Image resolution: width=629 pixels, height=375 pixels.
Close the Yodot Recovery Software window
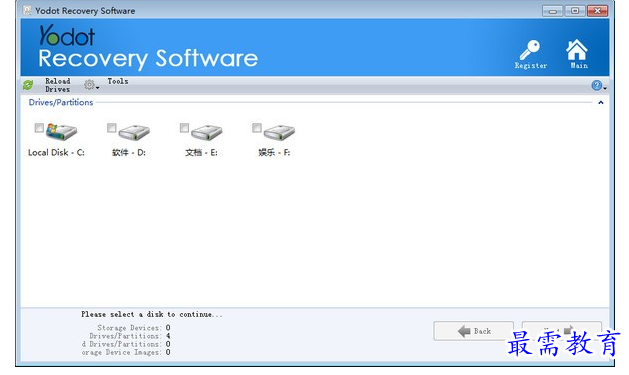[597, 11]
